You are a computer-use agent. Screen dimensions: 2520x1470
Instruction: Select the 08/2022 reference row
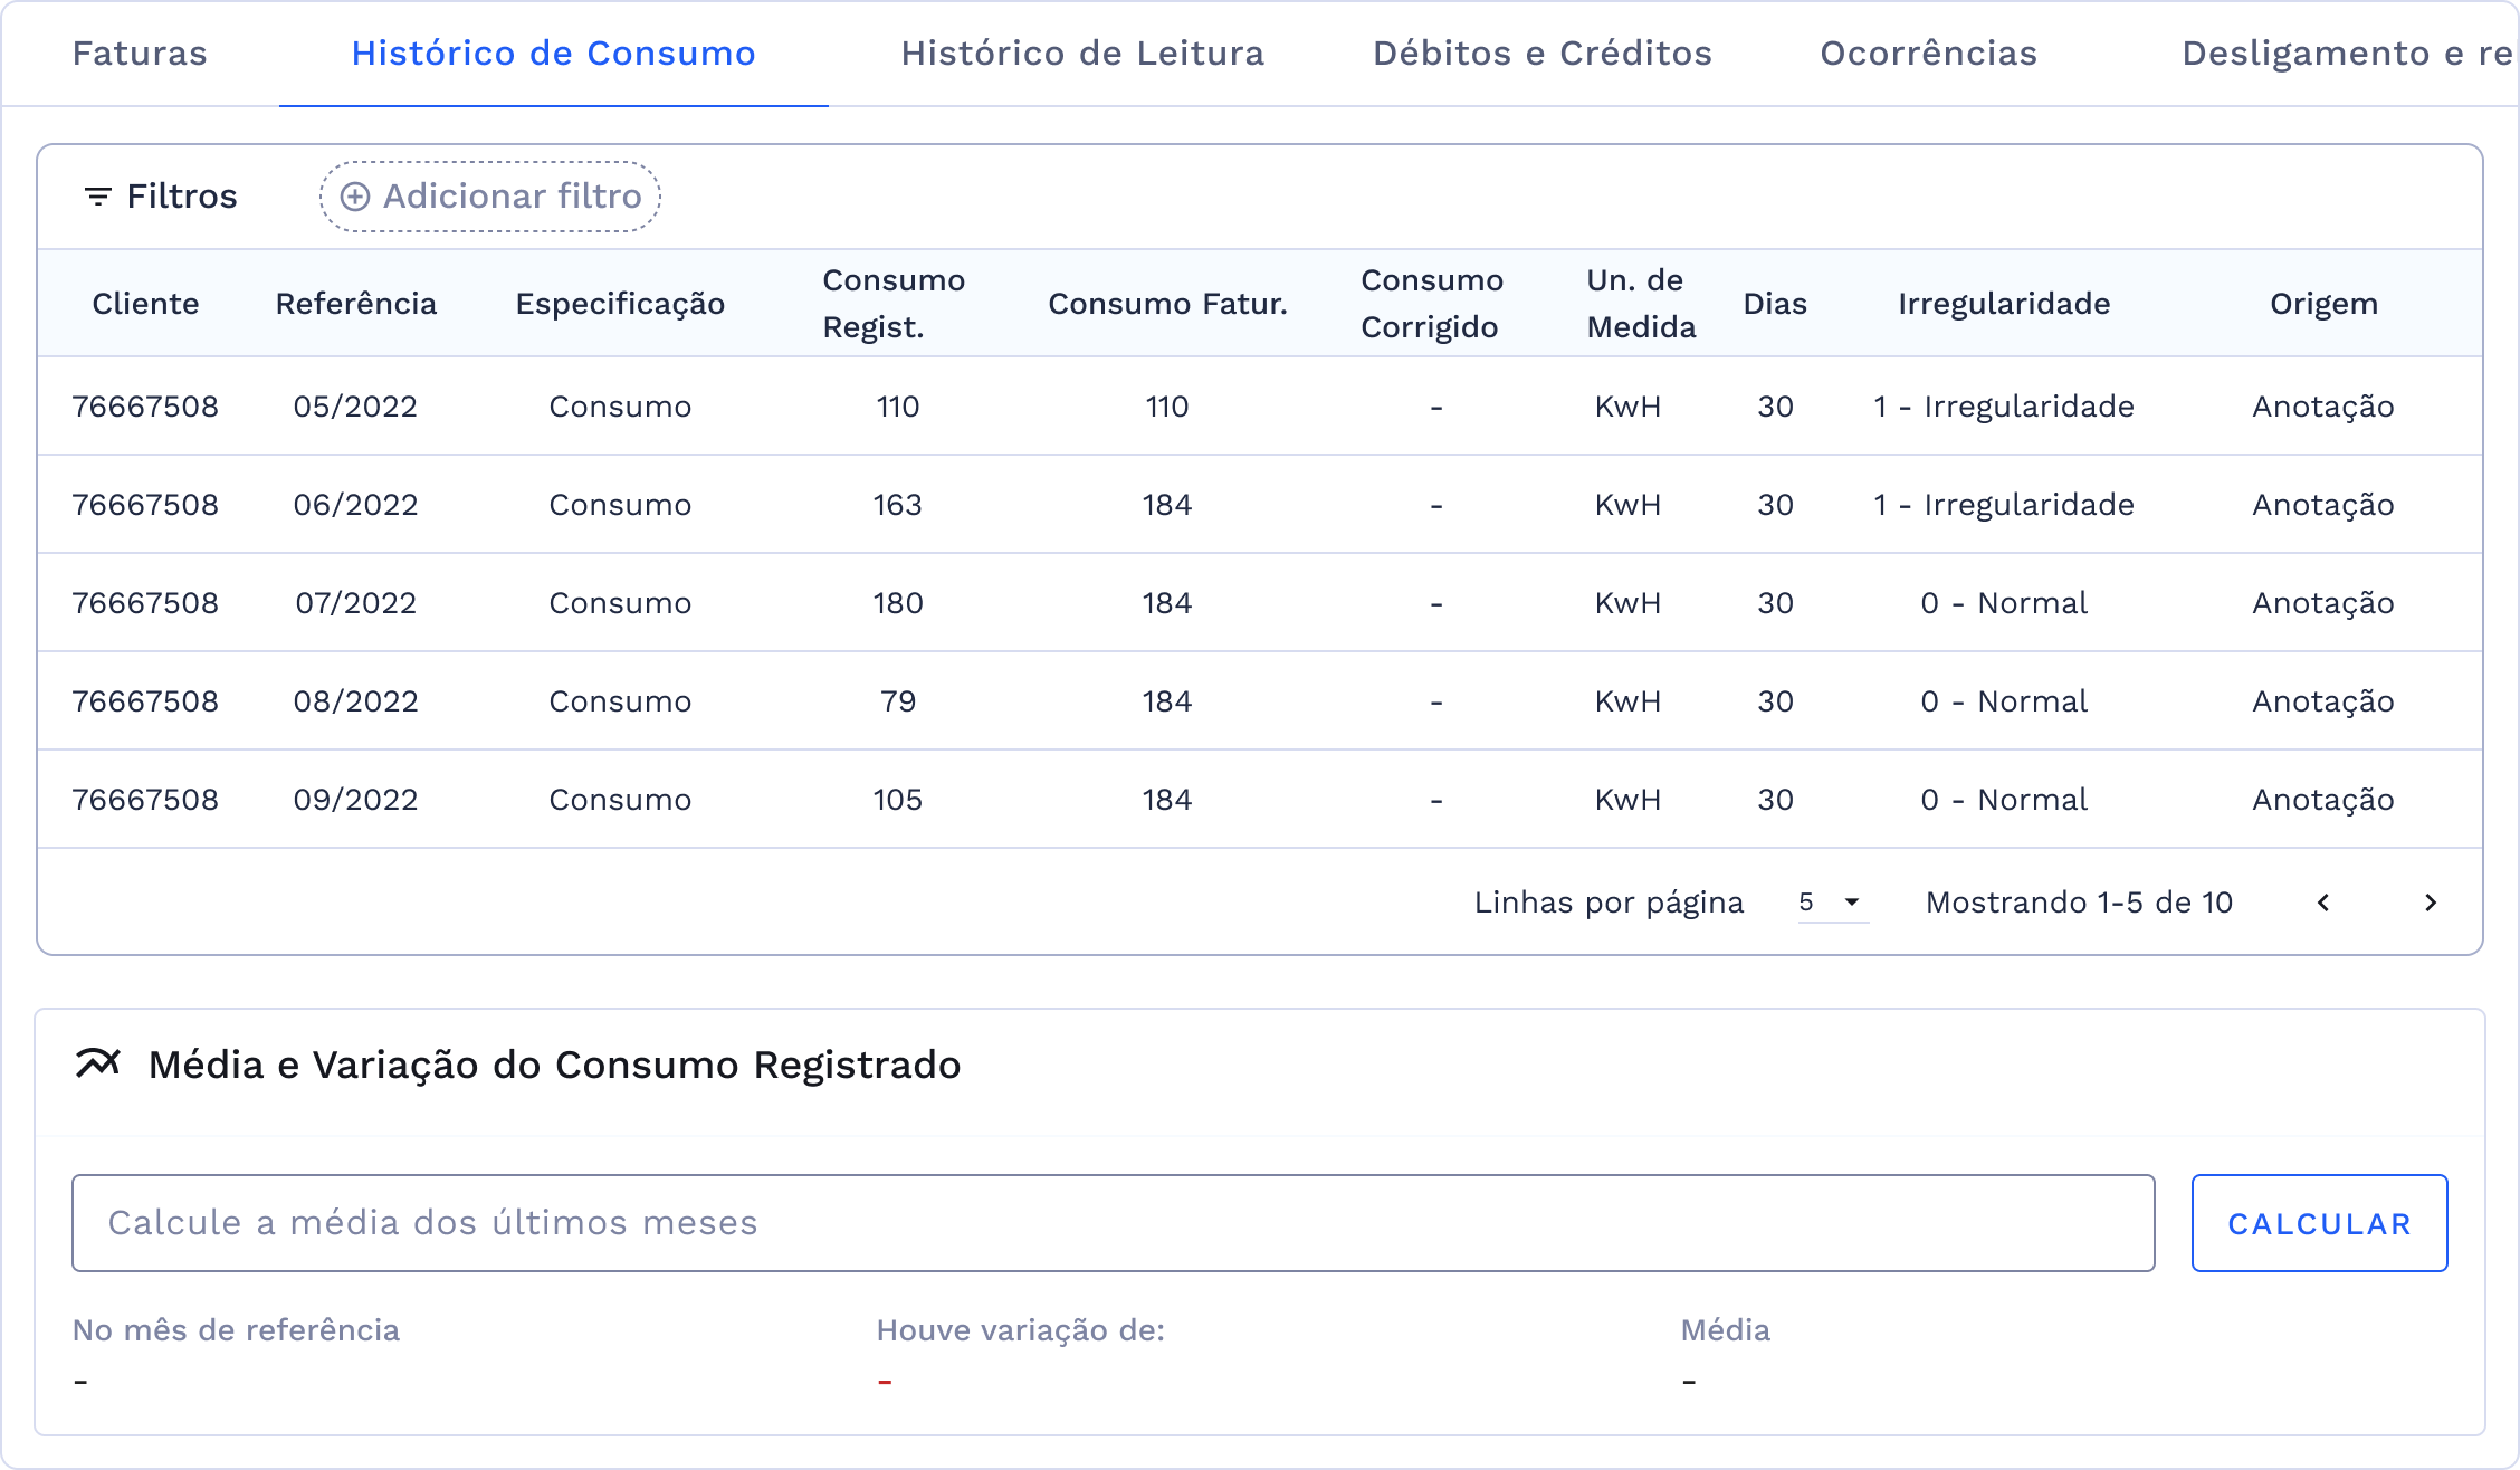click(355, 702)
